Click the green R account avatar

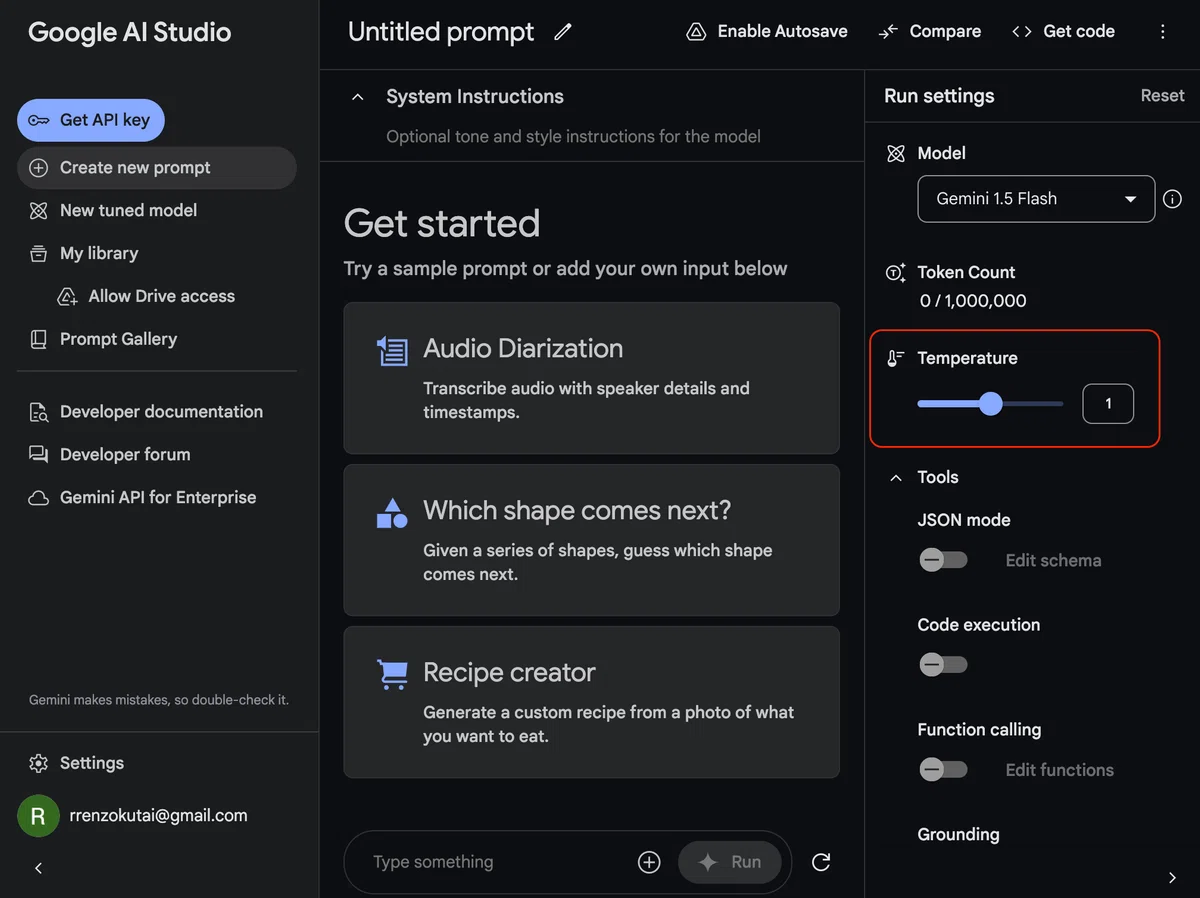pyautogui.click(x=38, y=816)
